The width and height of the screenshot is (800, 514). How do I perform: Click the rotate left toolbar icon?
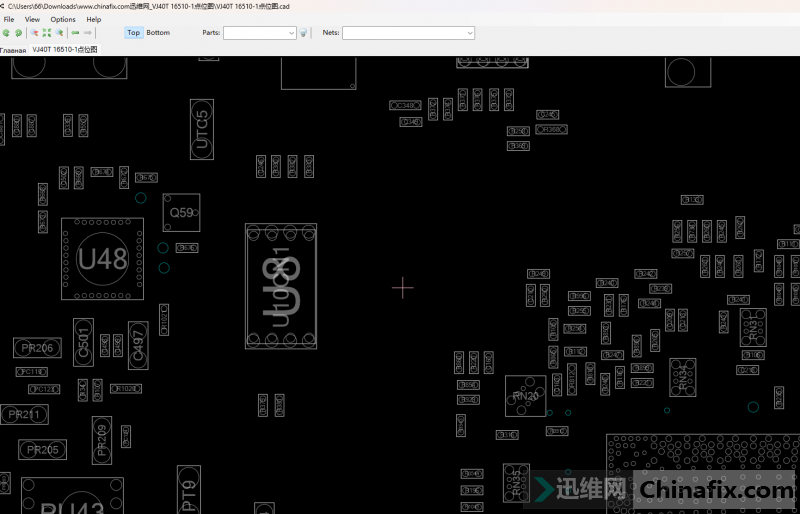pos(6,33)
